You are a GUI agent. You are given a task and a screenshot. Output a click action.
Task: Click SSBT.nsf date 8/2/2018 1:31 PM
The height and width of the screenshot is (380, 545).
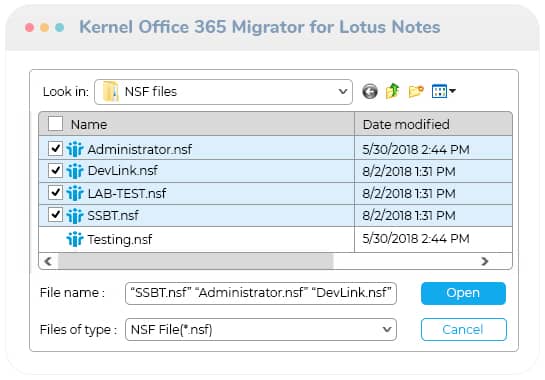click(x=409, y=216)
